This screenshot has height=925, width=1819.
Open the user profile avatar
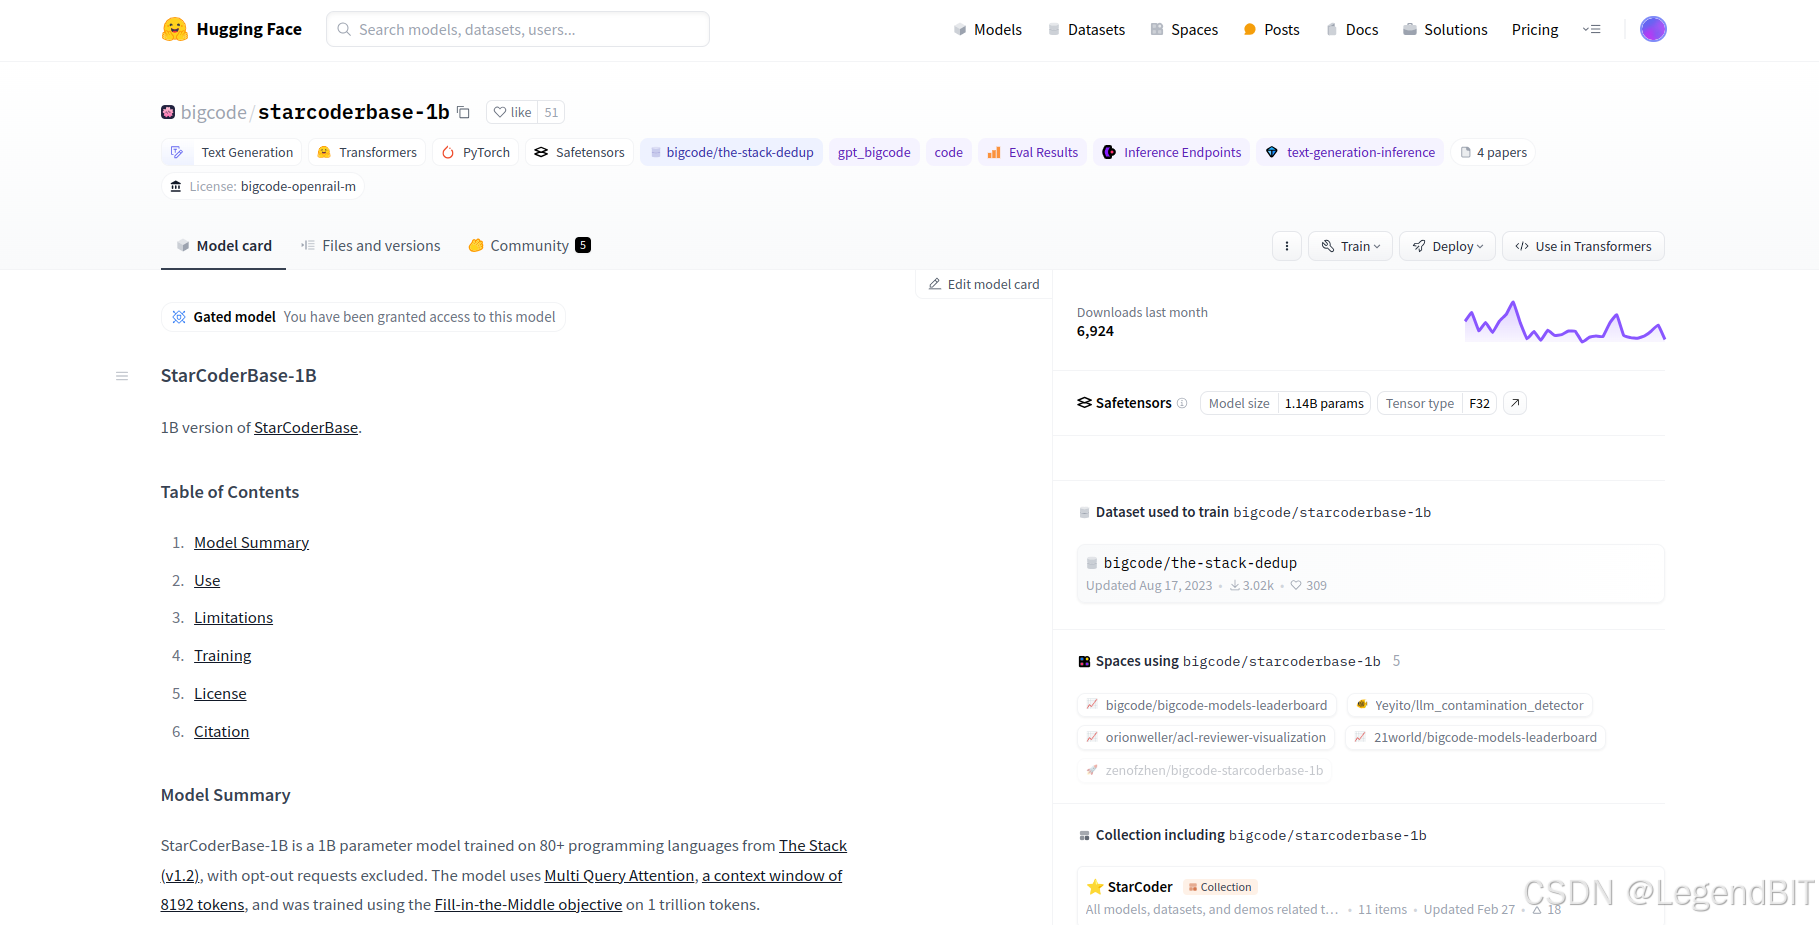[1653, 29]
